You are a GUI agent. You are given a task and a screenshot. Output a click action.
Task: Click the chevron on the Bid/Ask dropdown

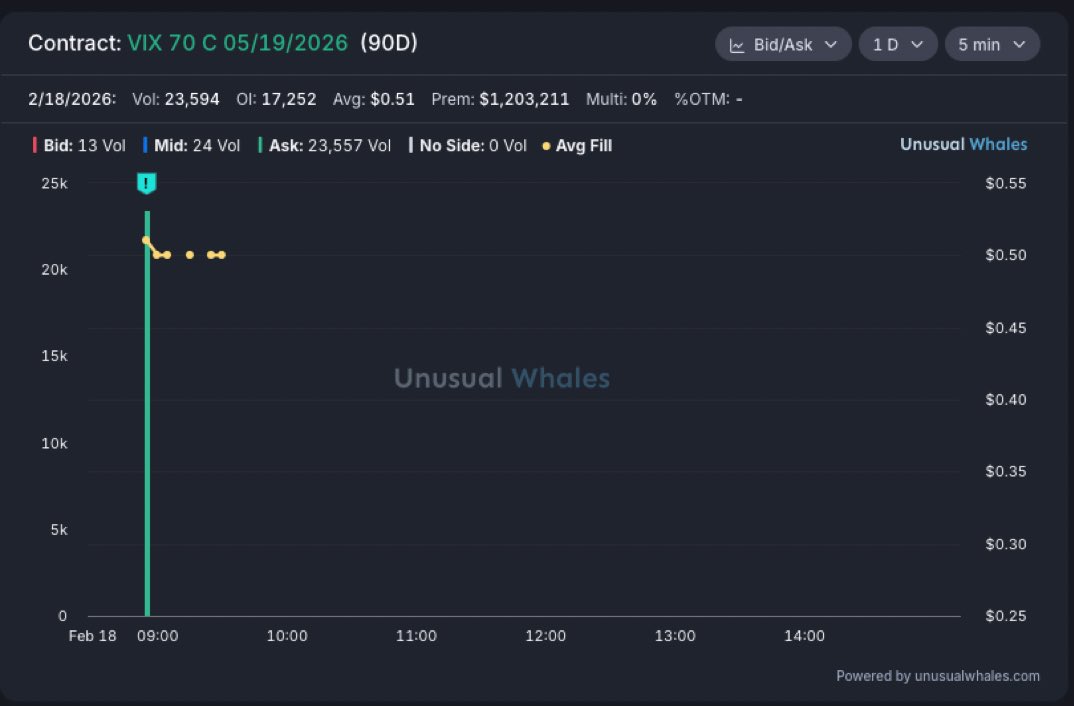point(831,45)
